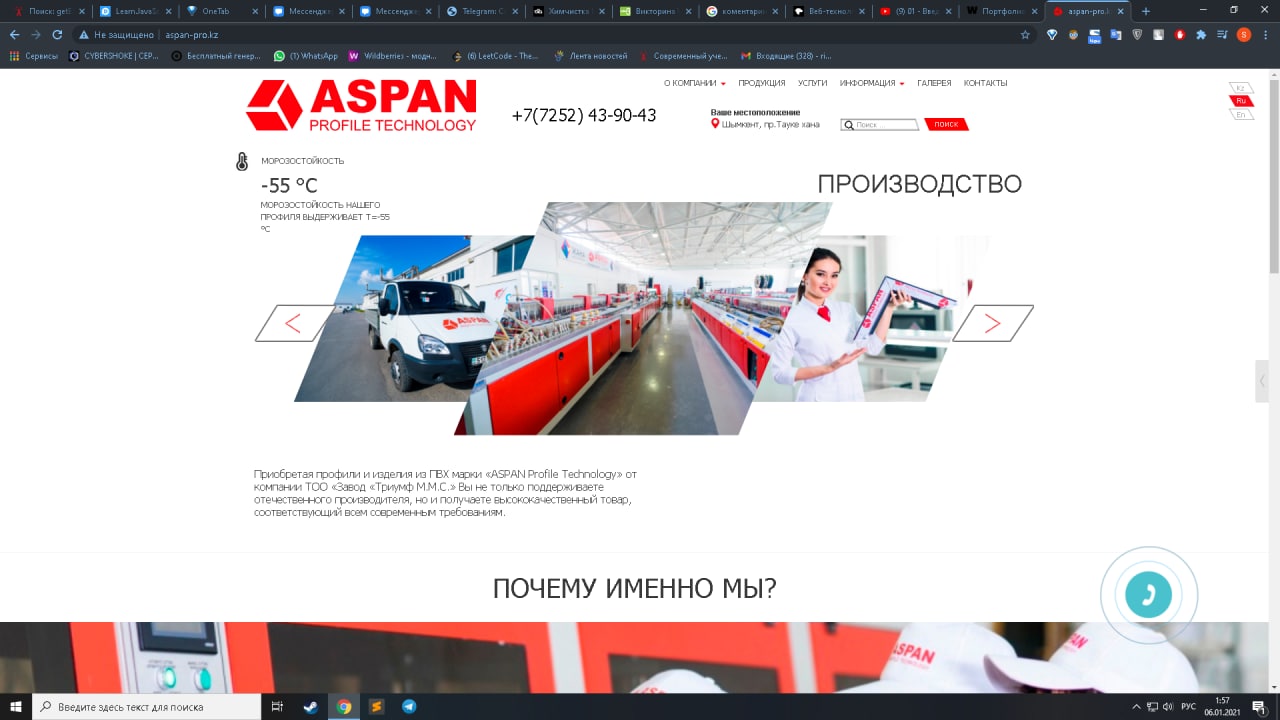Bookmark this page with star icon
The image size is (1280, 720).
(x=1025, y=34)
